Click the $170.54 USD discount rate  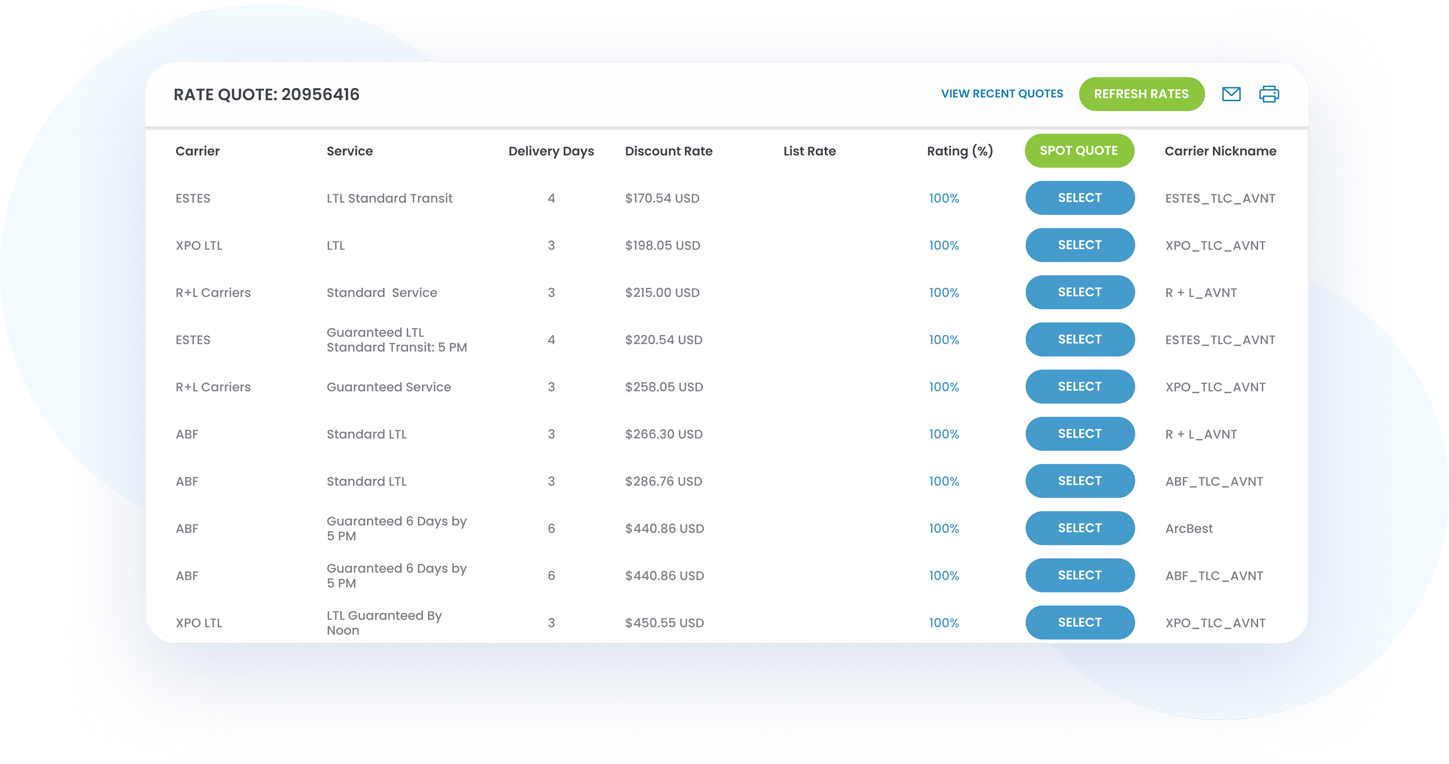click(x=662, y=198)
